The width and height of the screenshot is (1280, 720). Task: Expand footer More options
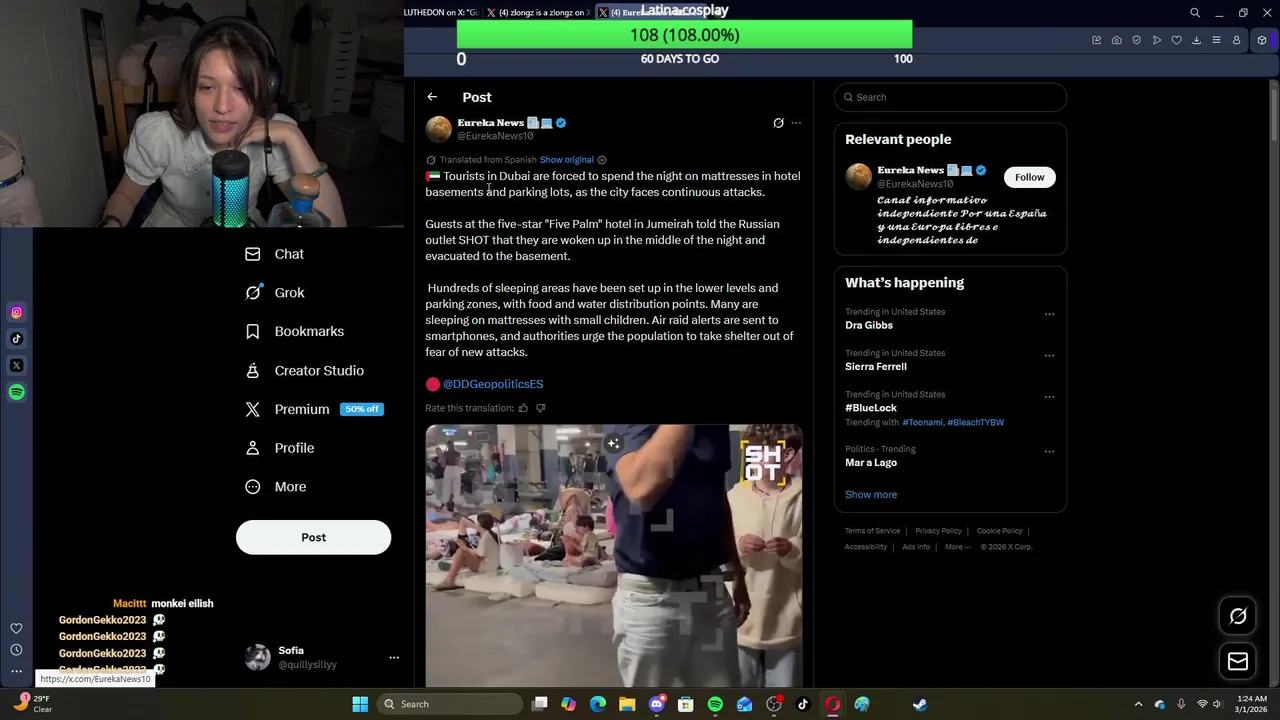tap(958, 547)
